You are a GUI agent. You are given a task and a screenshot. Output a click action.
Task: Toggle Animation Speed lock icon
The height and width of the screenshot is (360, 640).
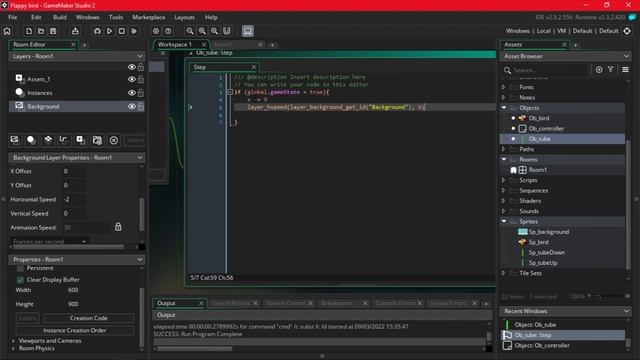pyautogui.click(x=118, y=227)
